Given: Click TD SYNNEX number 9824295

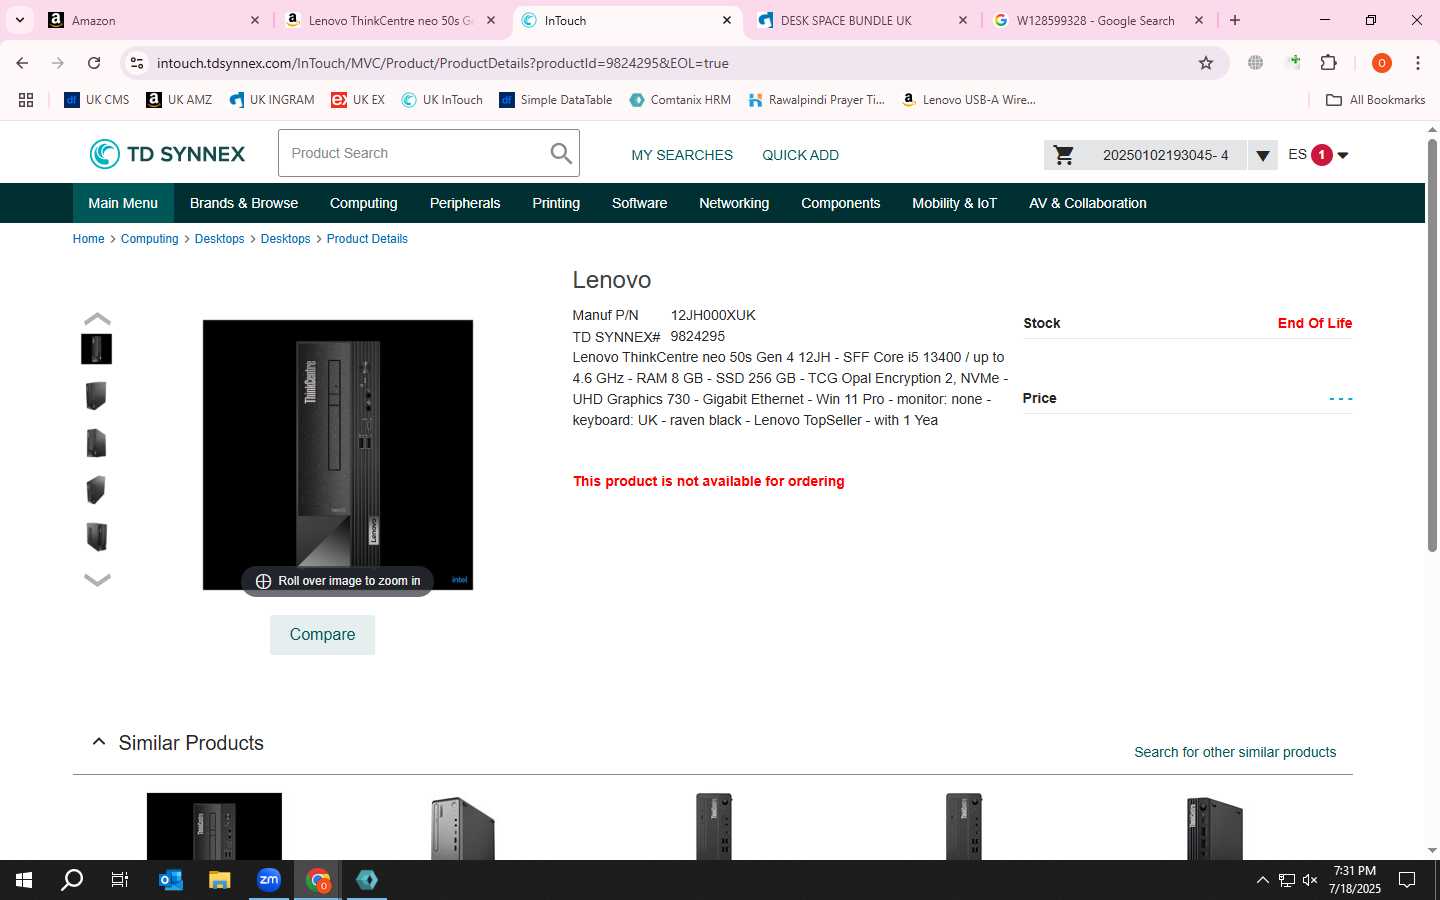Looking at the screenshot, I should pyautogui.click(x=698, y=336).
